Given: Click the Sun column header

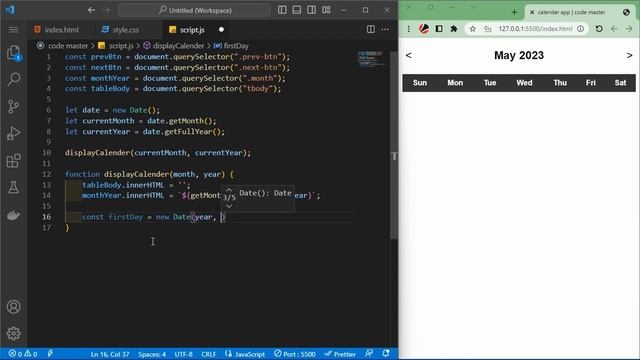Looking at the screenshot, I should 420,83.
